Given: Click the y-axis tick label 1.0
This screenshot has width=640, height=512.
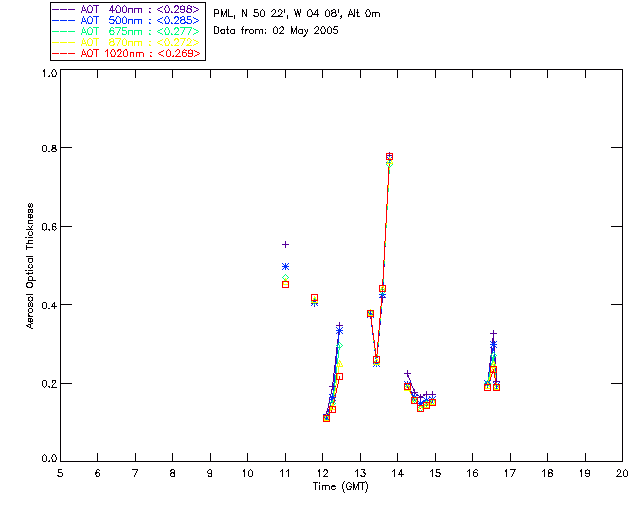Looking at the screenshot, I should (x=49, y=73).
